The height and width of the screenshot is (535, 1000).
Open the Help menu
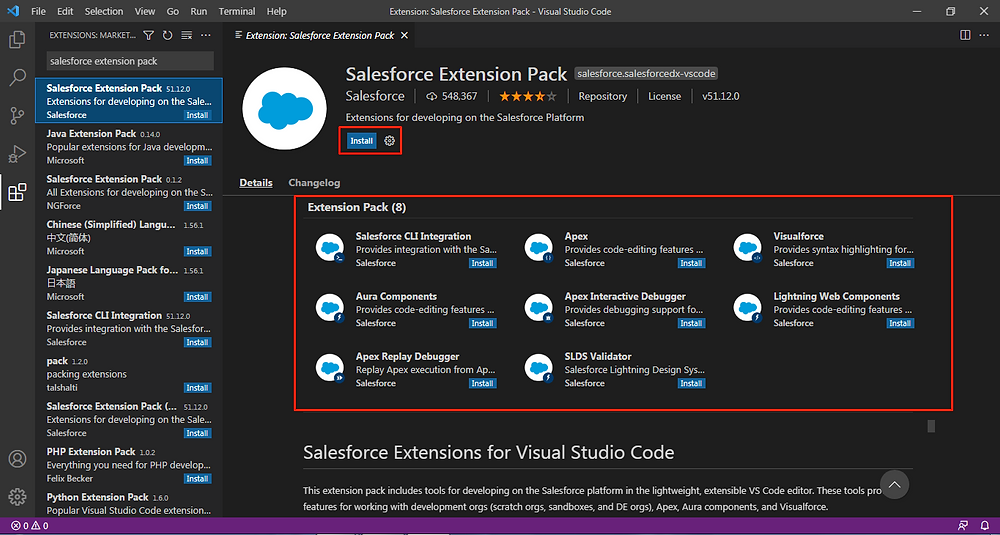click(277, 11)
